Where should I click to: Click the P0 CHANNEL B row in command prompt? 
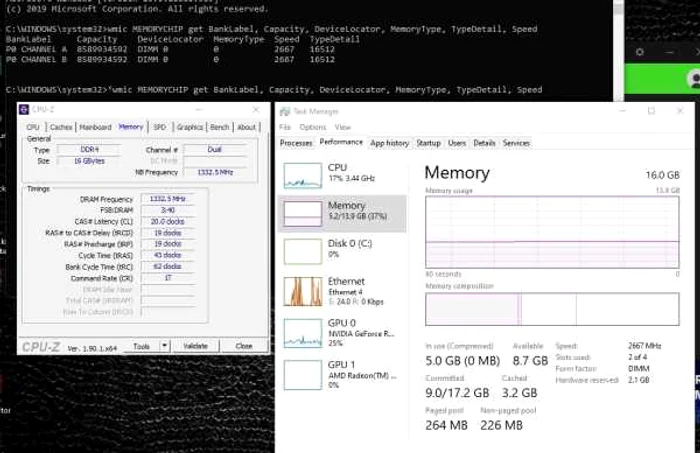[x=170, y=59]
